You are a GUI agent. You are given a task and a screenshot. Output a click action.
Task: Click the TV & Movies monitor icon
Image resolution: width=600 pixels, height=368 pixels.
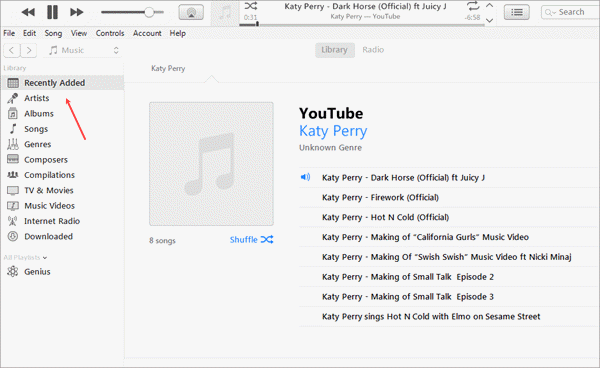13,191
